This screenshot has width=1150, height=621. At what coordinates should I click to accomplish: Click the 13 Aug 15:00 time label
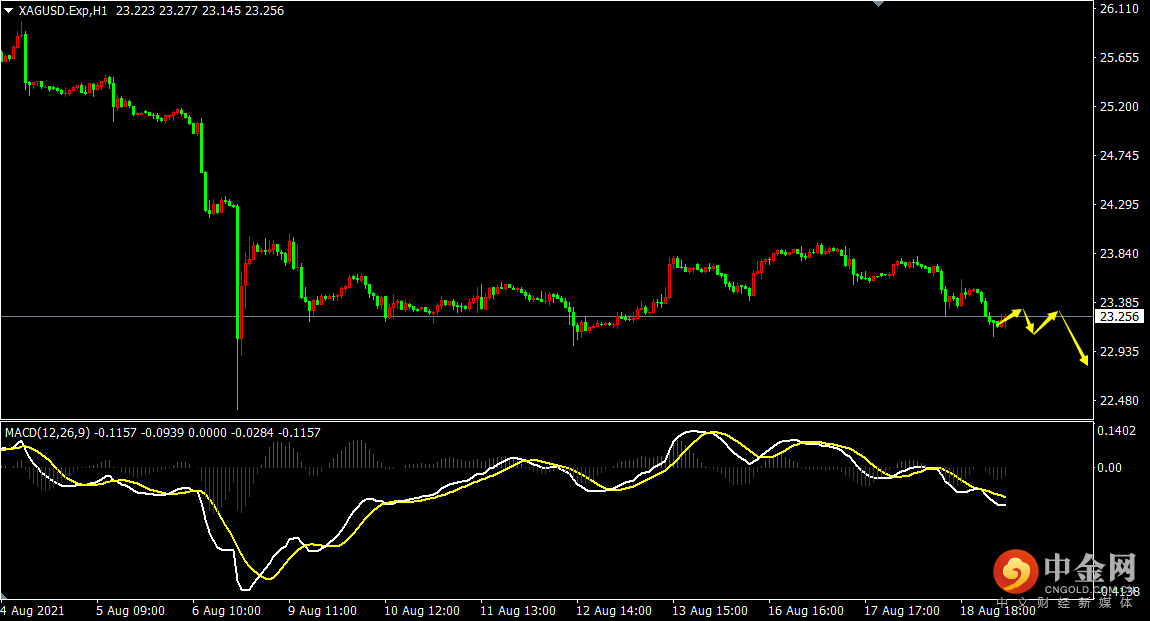pos(710,611)
